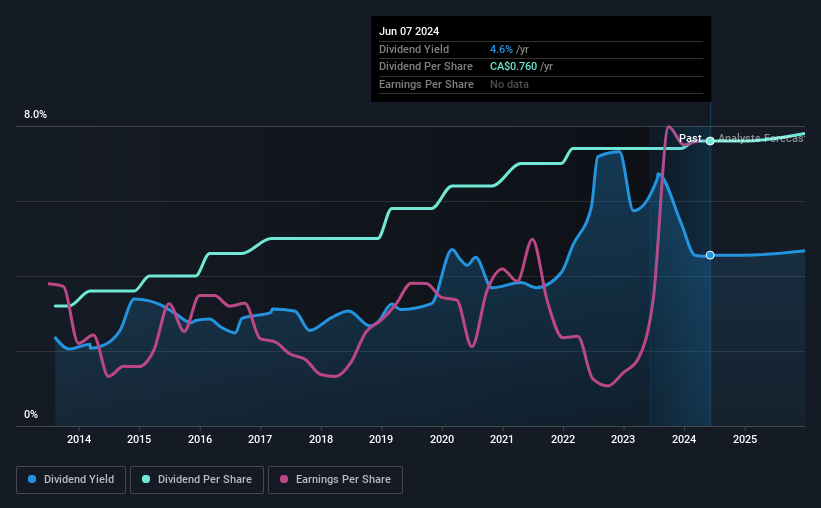Click the 4.6% dividend yield value
The height and width of the screenshot is (508, 821).
click(501, 49)
